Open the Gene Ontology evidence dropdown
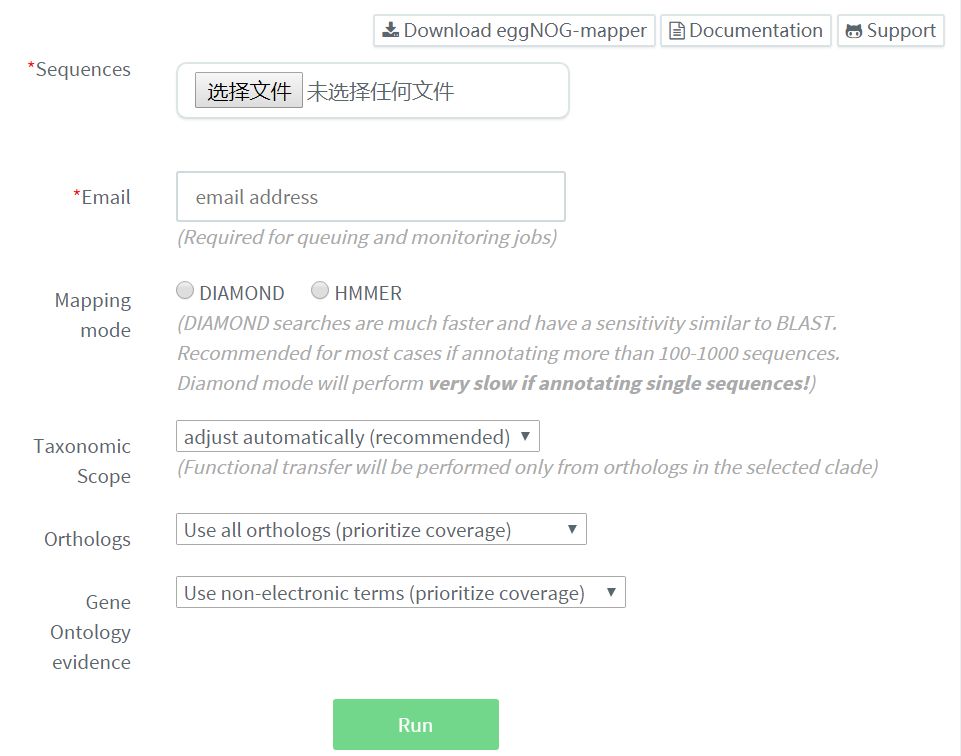 point(400,593)
